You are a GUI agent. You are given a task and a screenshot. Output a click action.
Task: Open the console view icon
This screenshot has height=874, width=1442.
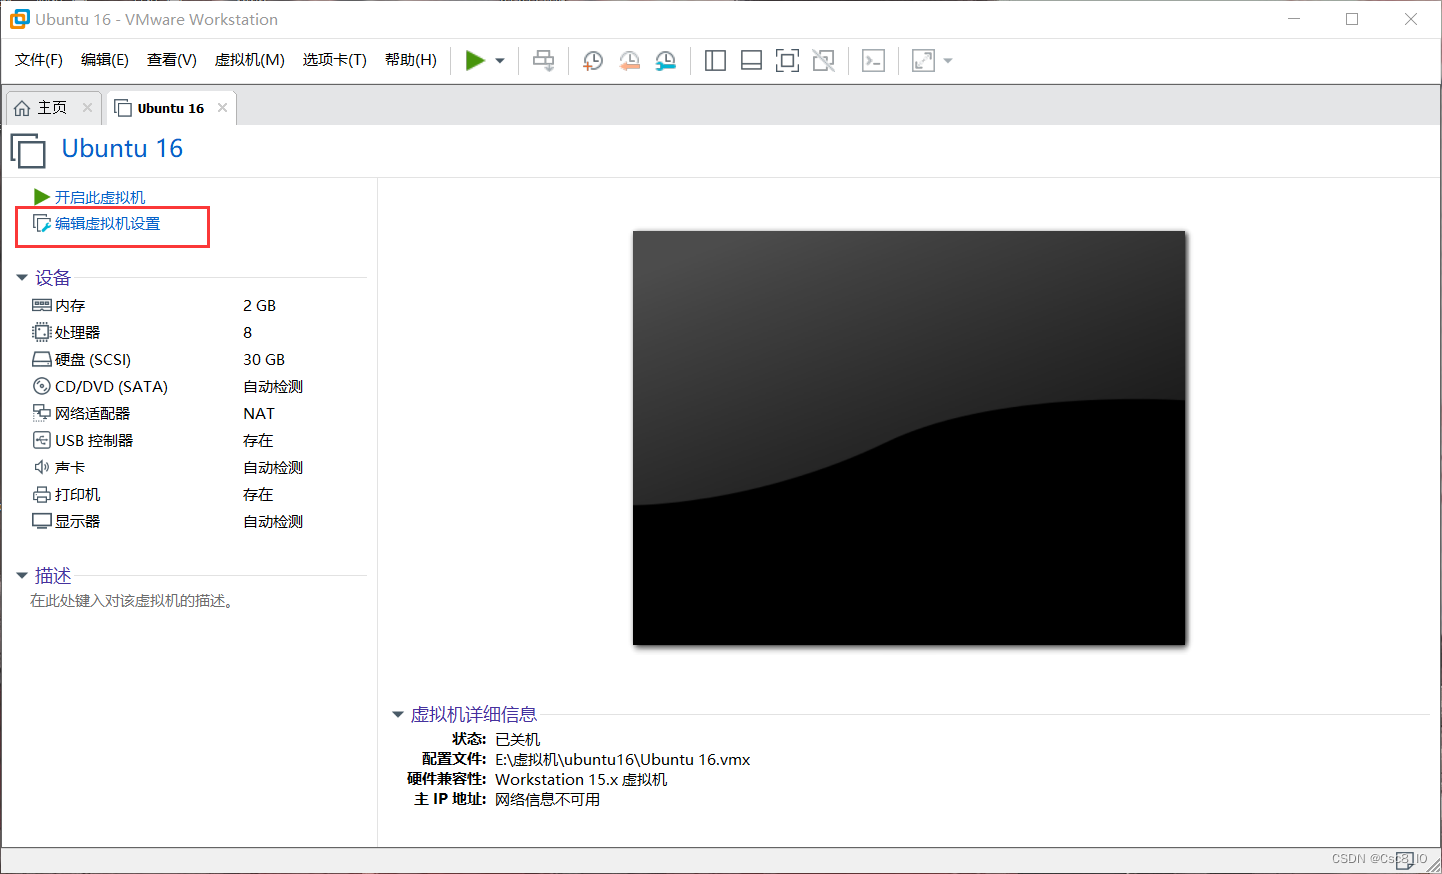(x=873, y=61)
